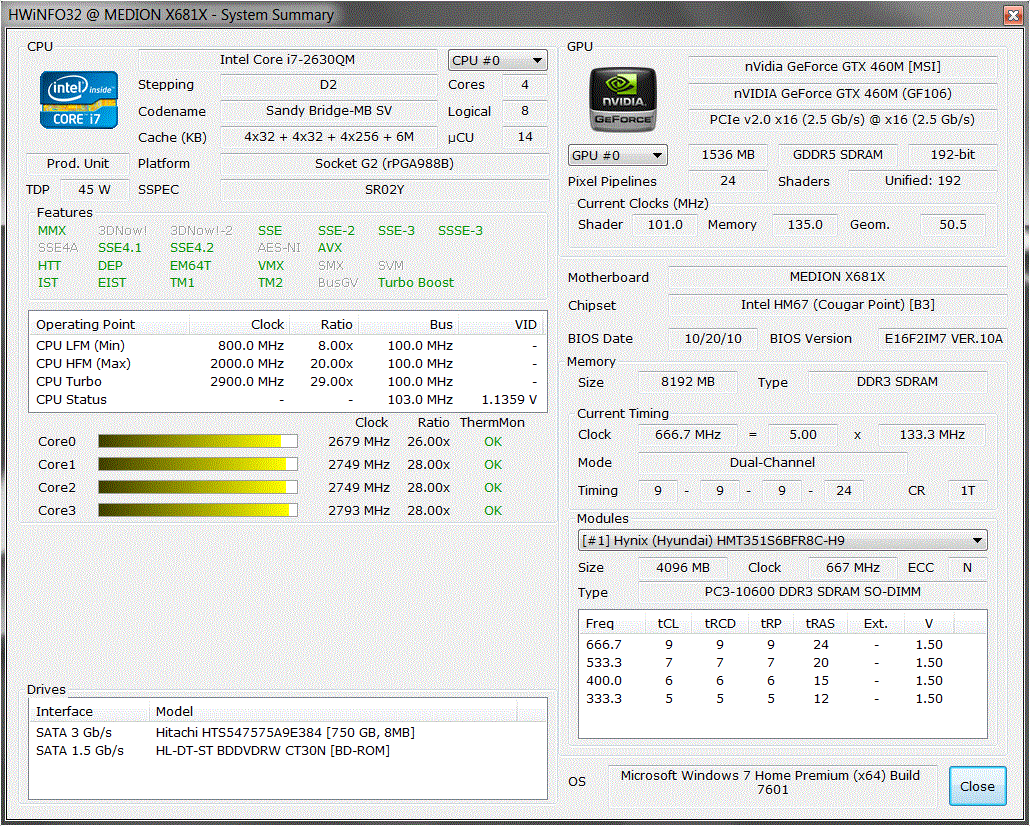This screenshot has width=1030, height=826.
Task: Click the nVidia GeForce GTX 460M [MSI] field
Action: coord(843,67)
